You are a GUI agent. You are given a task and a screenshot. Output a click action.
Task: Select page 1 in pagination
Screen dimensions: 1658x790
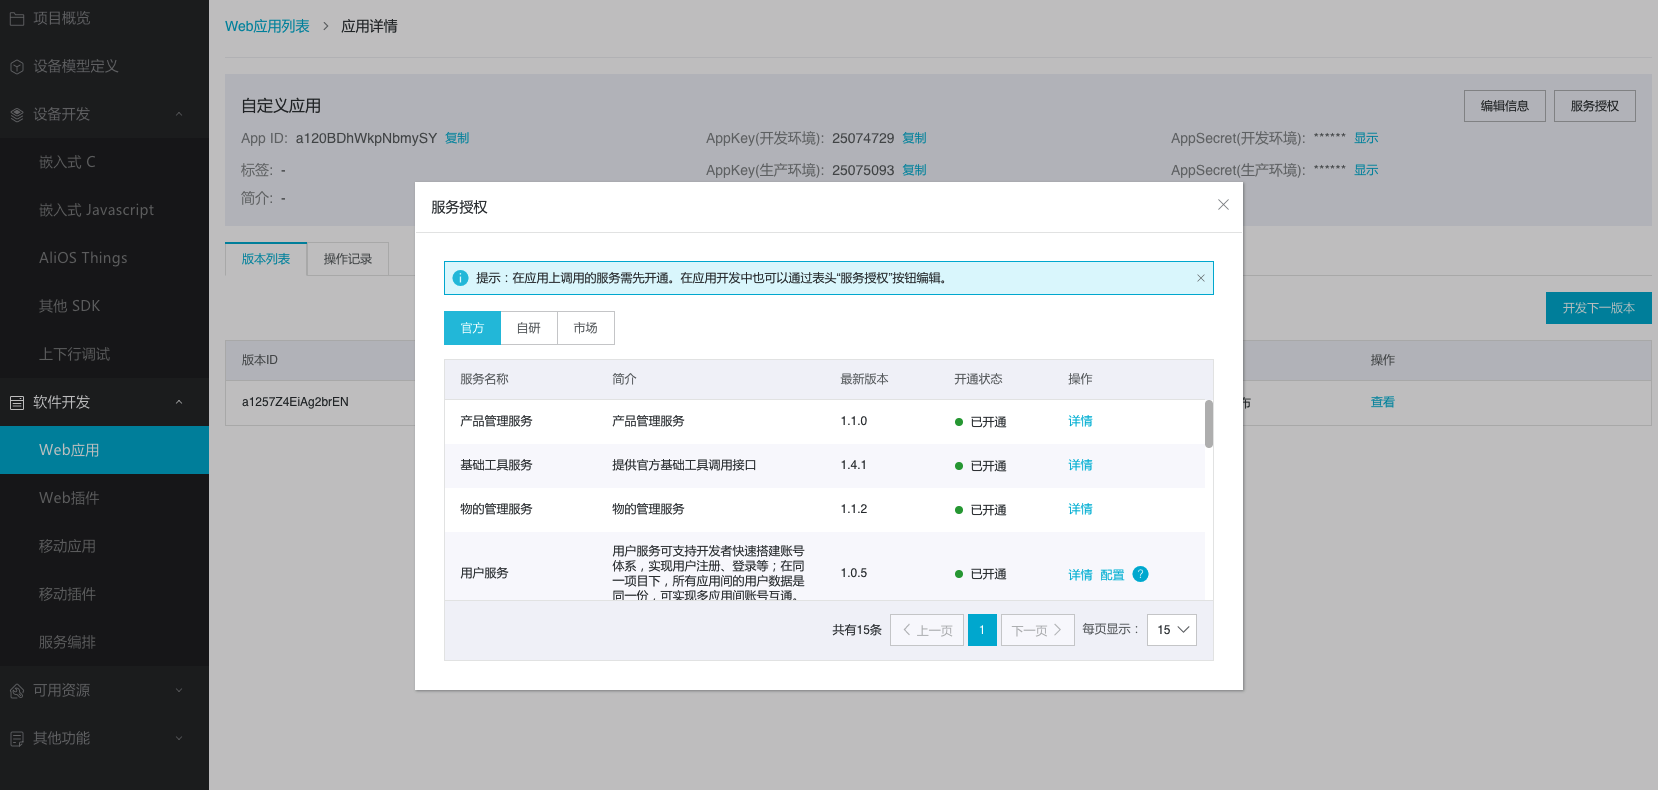[982, 630]
